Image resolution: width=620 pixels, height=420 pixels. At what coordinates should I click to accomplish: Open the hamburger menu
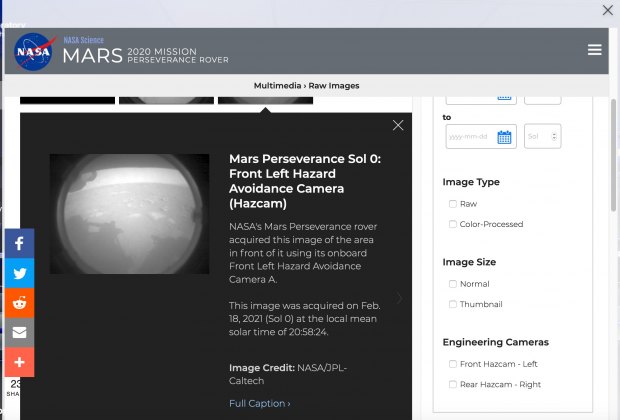pyautogui.click(x=594, y=50)
